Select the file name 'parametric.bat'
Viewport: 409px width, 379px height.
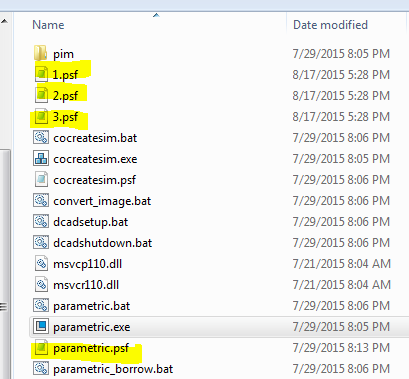(x=92, y=306)
